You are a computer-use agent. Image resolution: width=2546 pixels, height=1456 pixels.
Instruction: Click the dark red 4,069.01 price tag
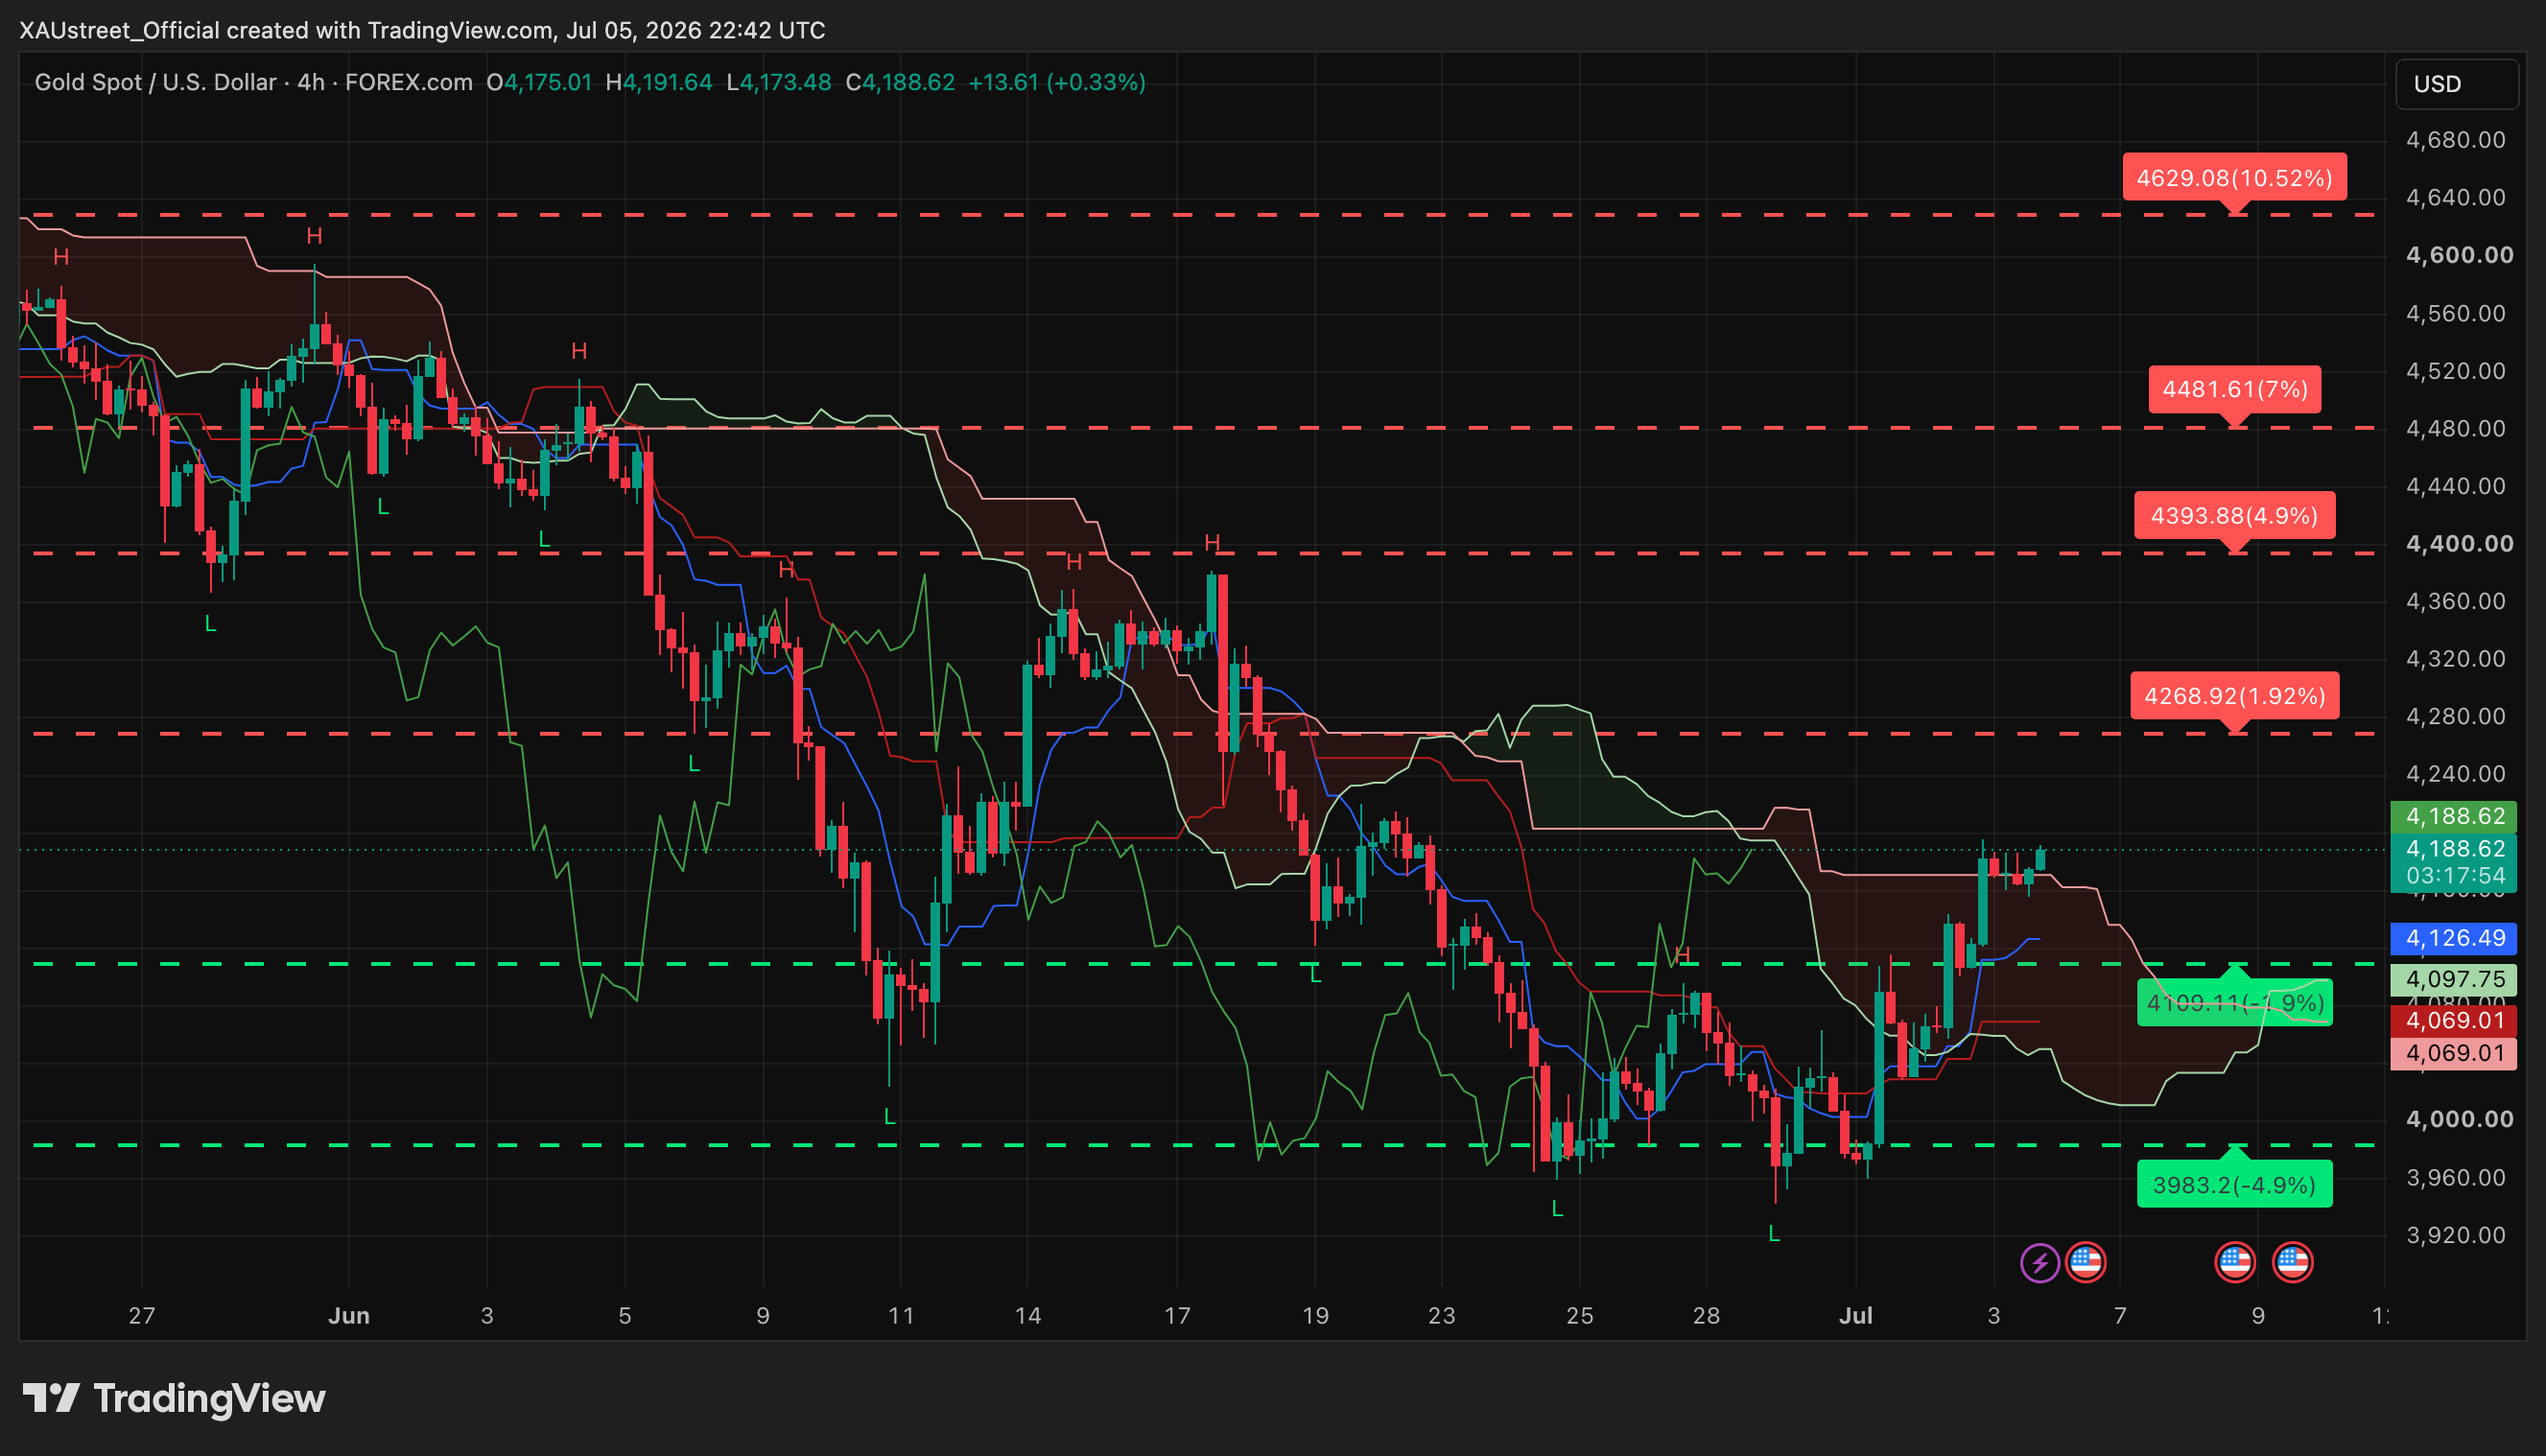coord(2453,1021)
